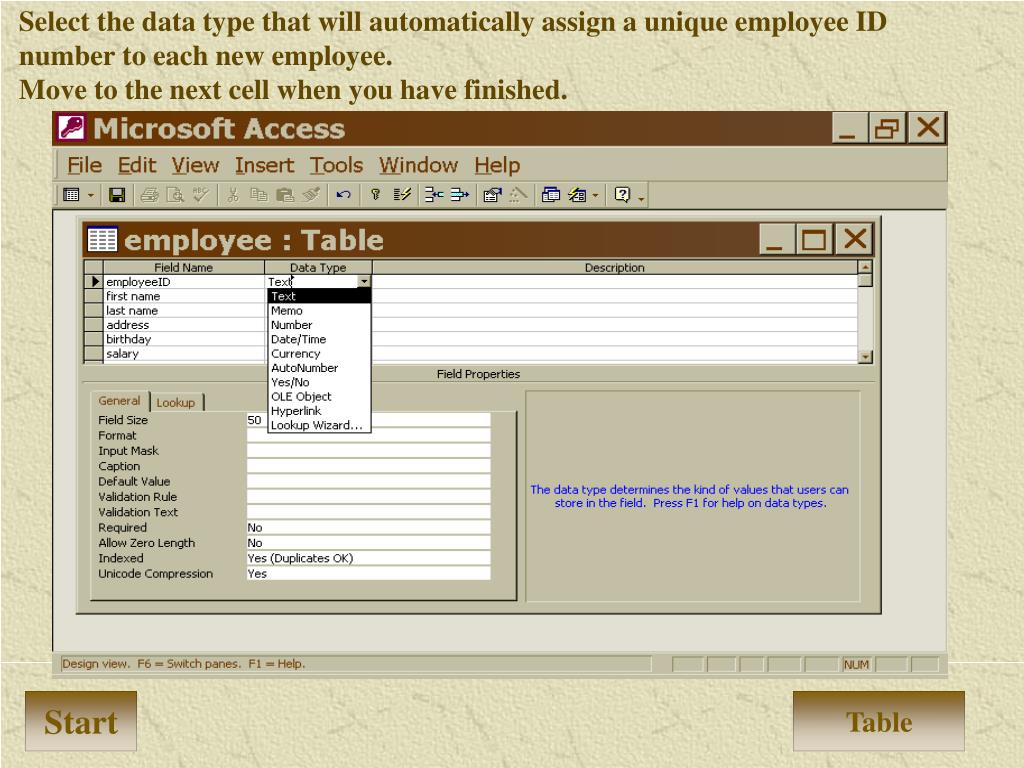Click the Indexed property value
Image resolution: width=1024 pixels, height=768 pixels.
[368, 558]
